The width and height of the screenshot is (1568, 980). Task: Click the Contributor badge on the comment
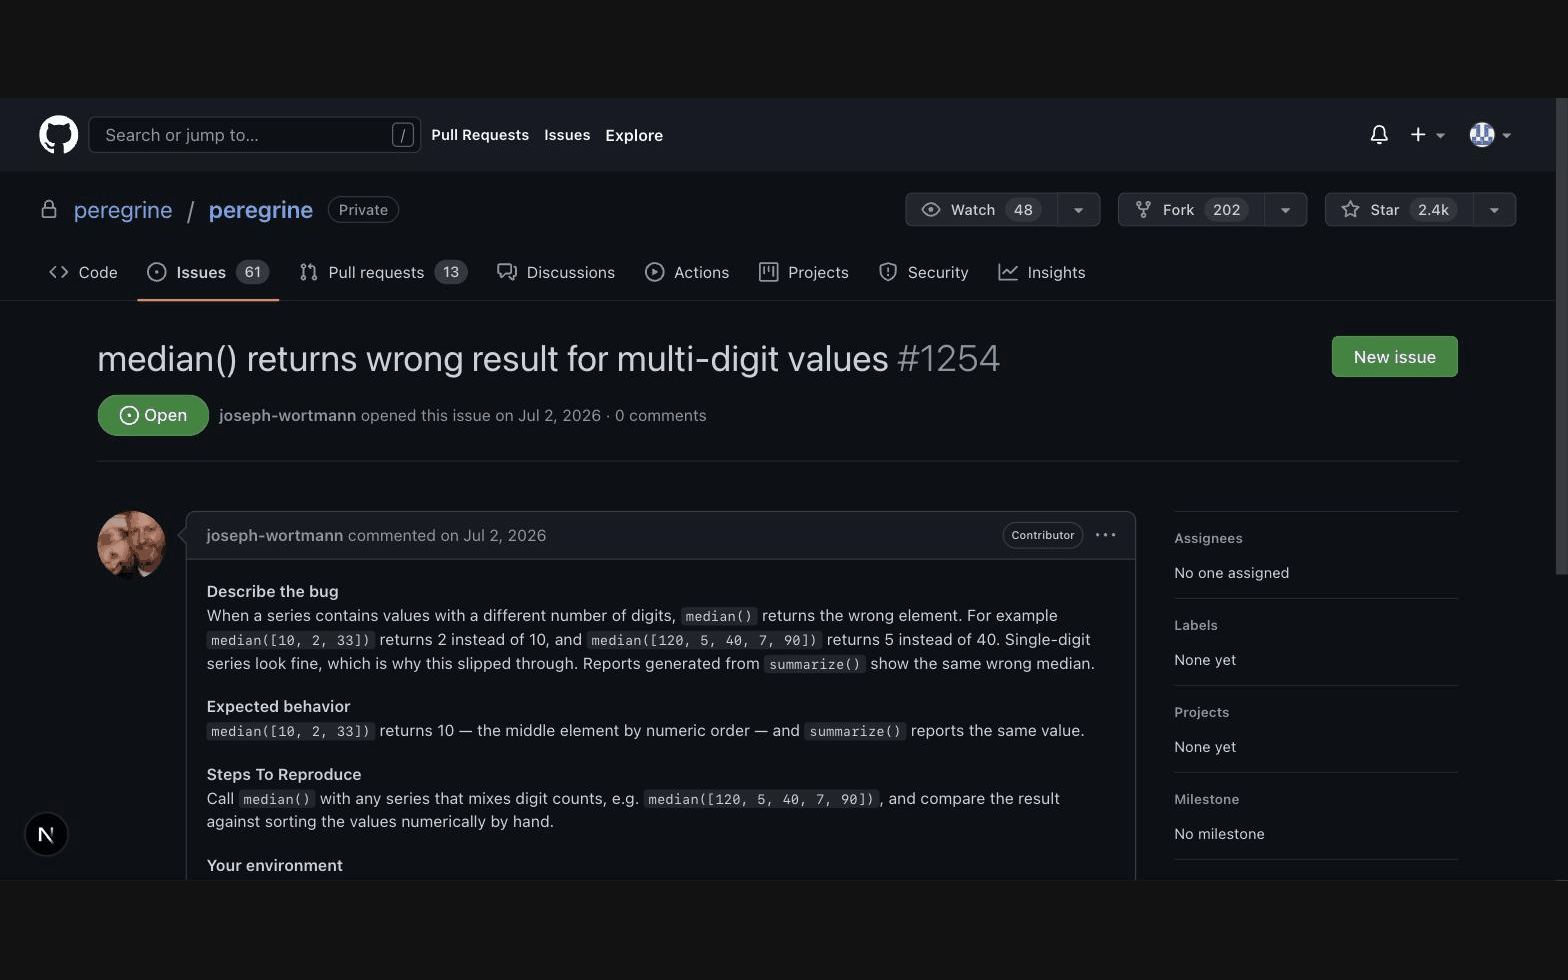tap(1043, 535)
